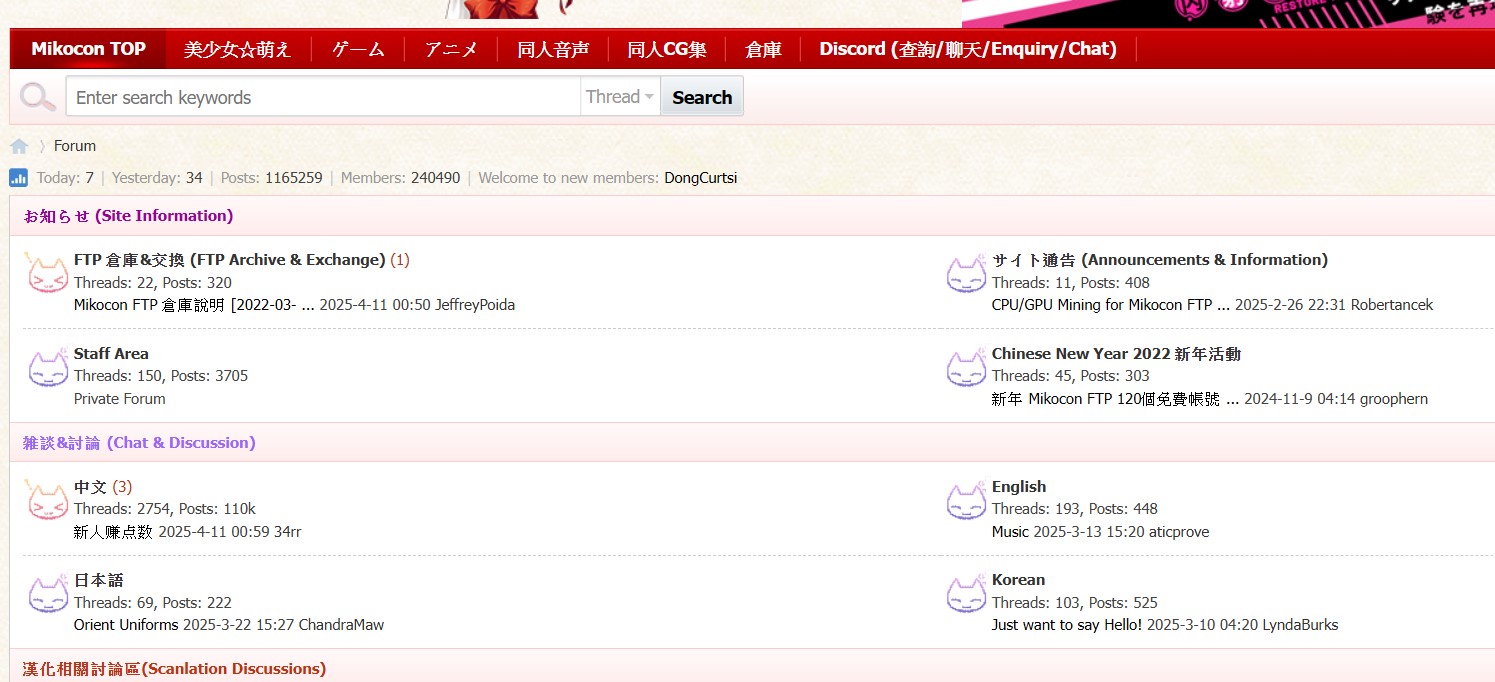Image resolution: width=1495 pixels, height=682 pixels.
Task: Open FTP 倉庫&交換 forum
Action: tap(229, 260)
